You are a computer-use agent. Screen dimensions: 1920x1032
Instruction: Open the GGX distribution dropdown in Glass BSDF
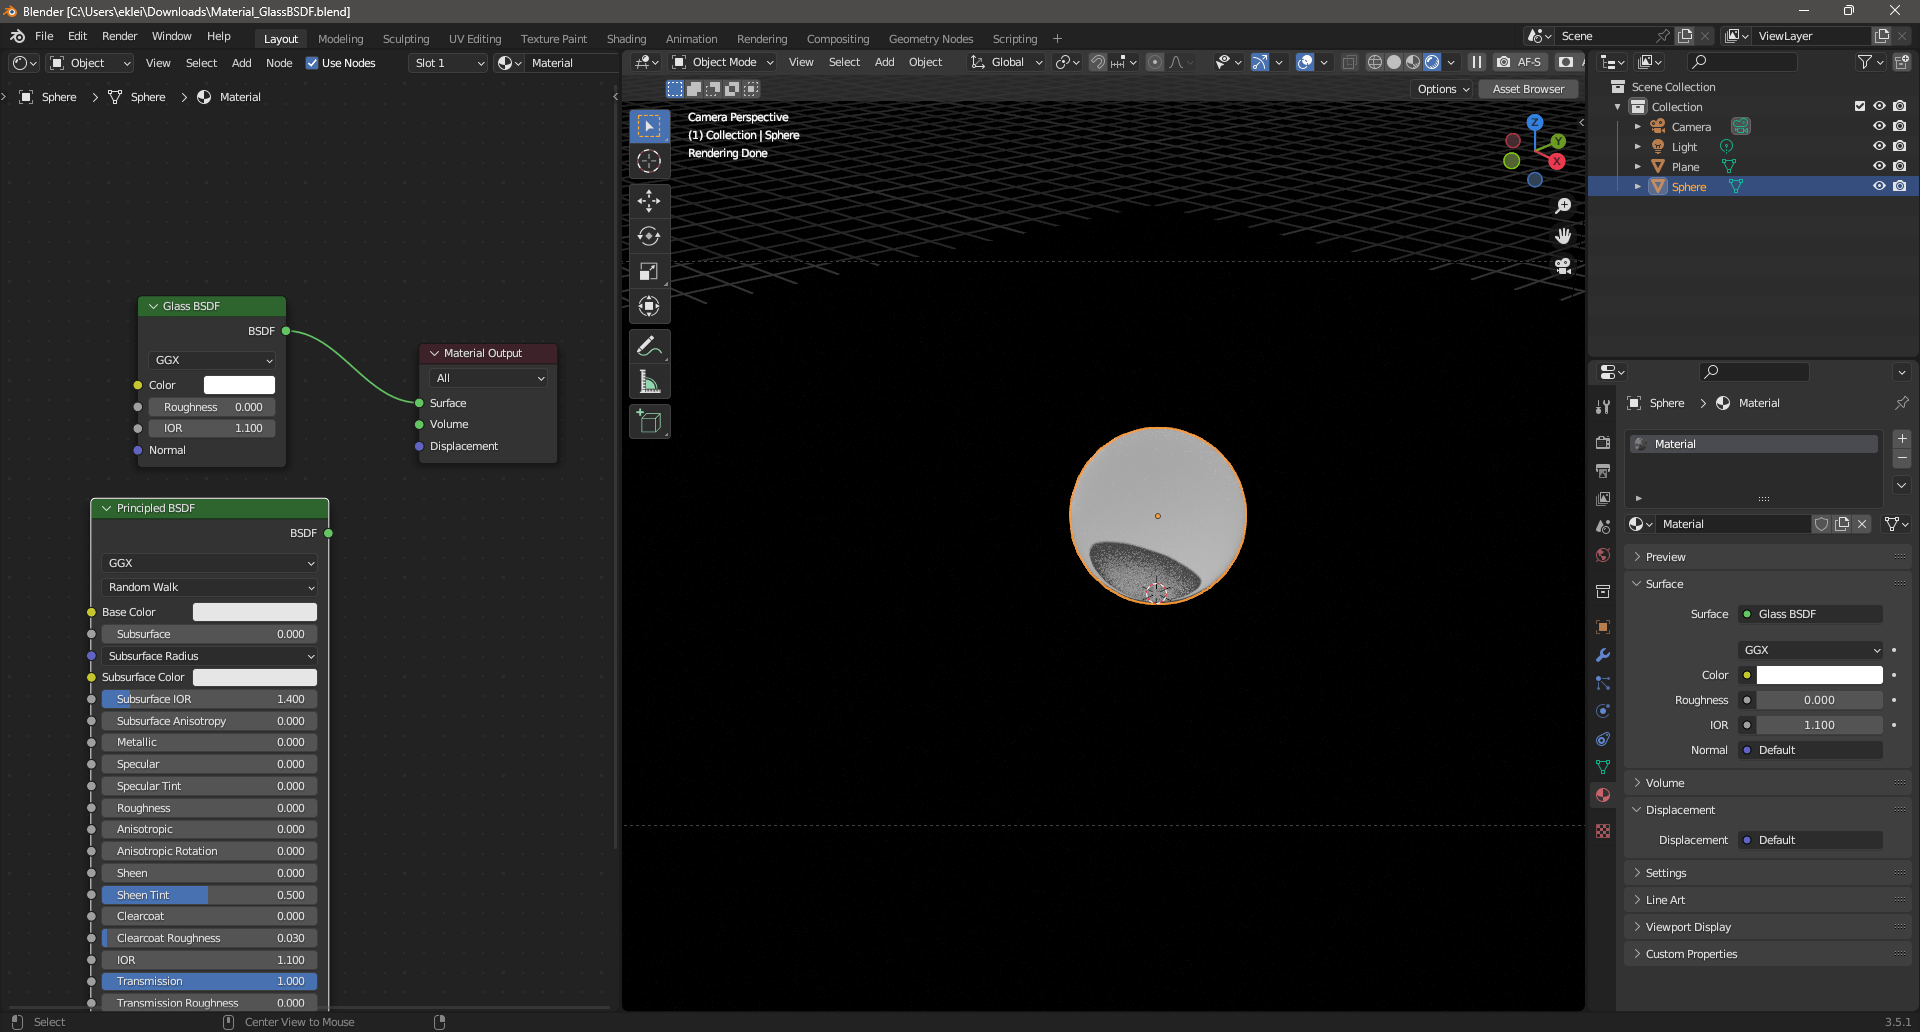point(212,360)
